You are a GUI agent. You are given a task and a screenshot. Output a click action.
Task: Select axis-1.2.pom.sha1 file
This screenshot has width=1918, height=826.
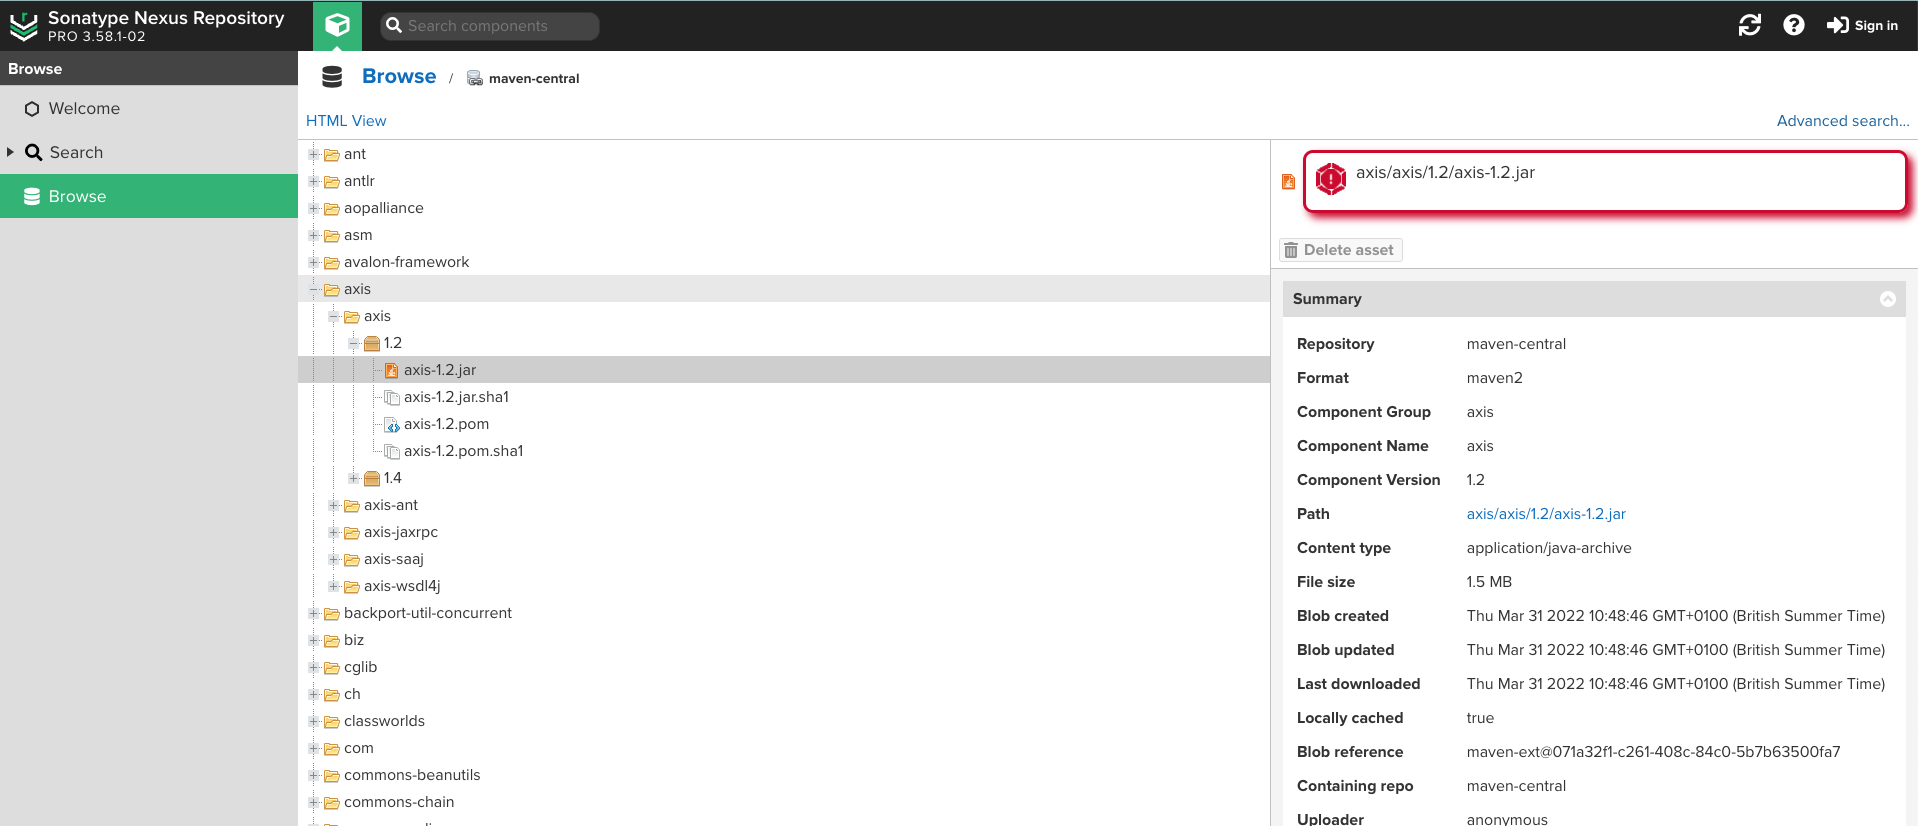pyautogui.click(x=463, y=451)
